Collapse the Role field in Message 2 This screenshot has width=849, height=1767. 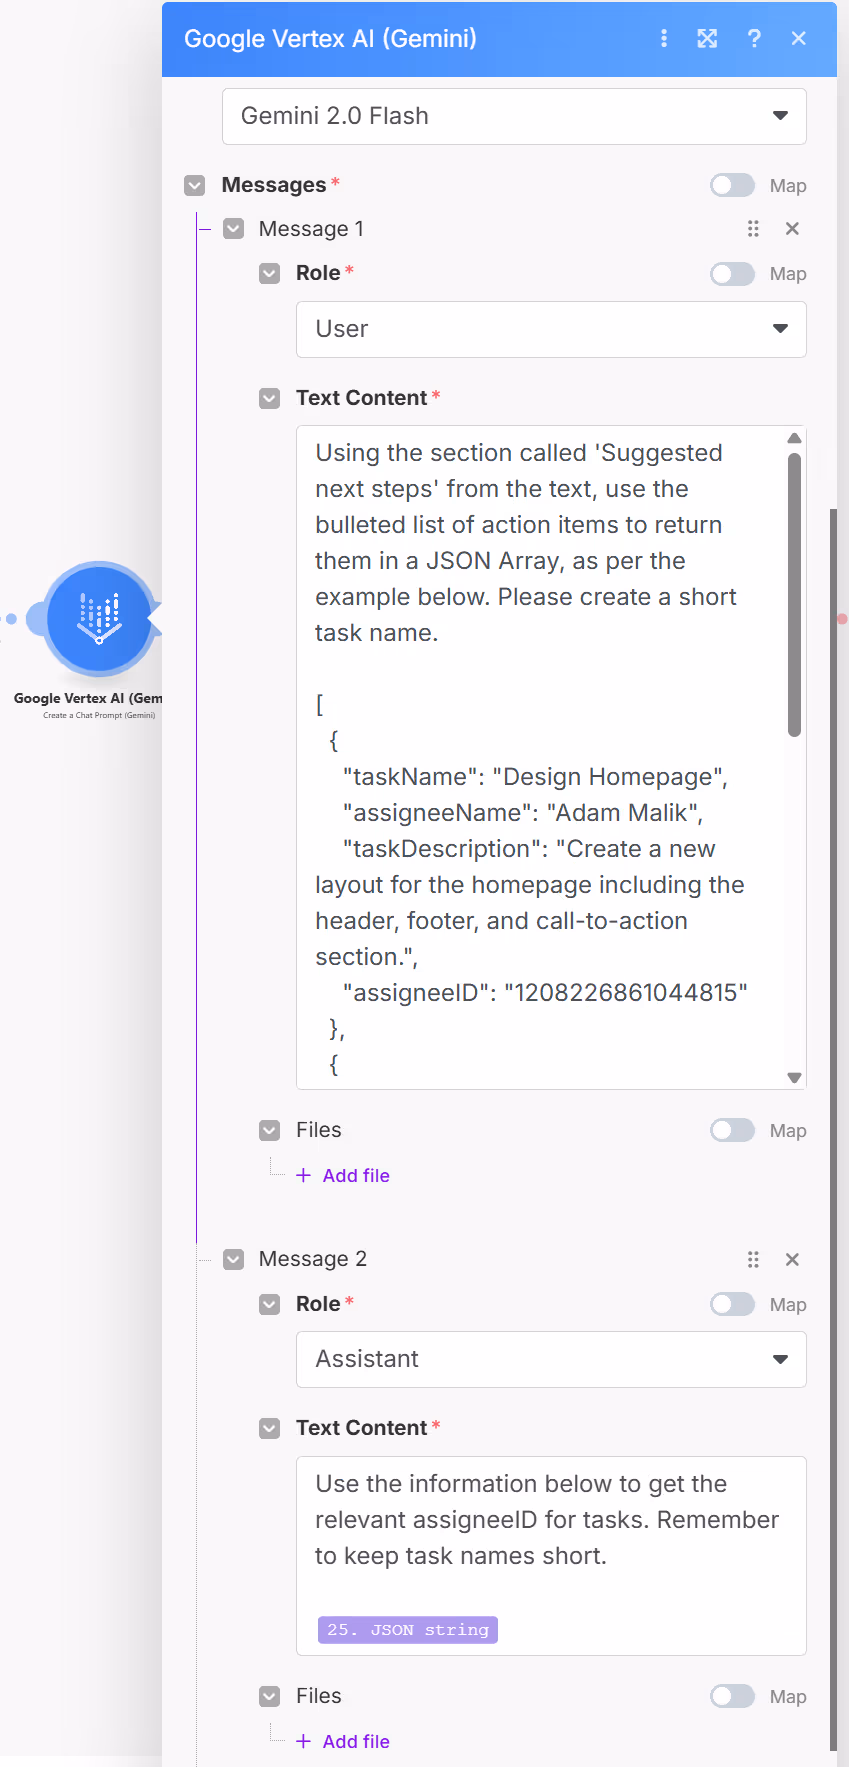(x=270, y=1304)
